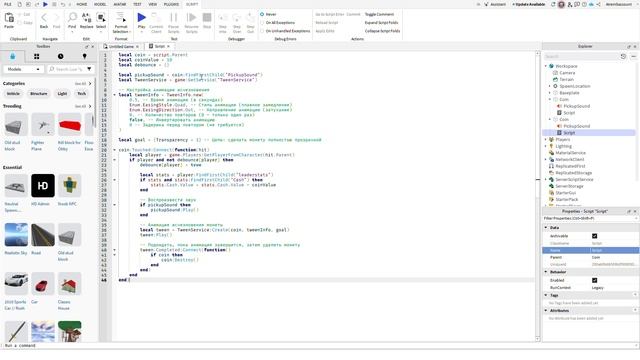The width and height of the screenshot is (640, 360).
Task: Select Terrain in the Explorer
Action: click(x=566, y=80)
